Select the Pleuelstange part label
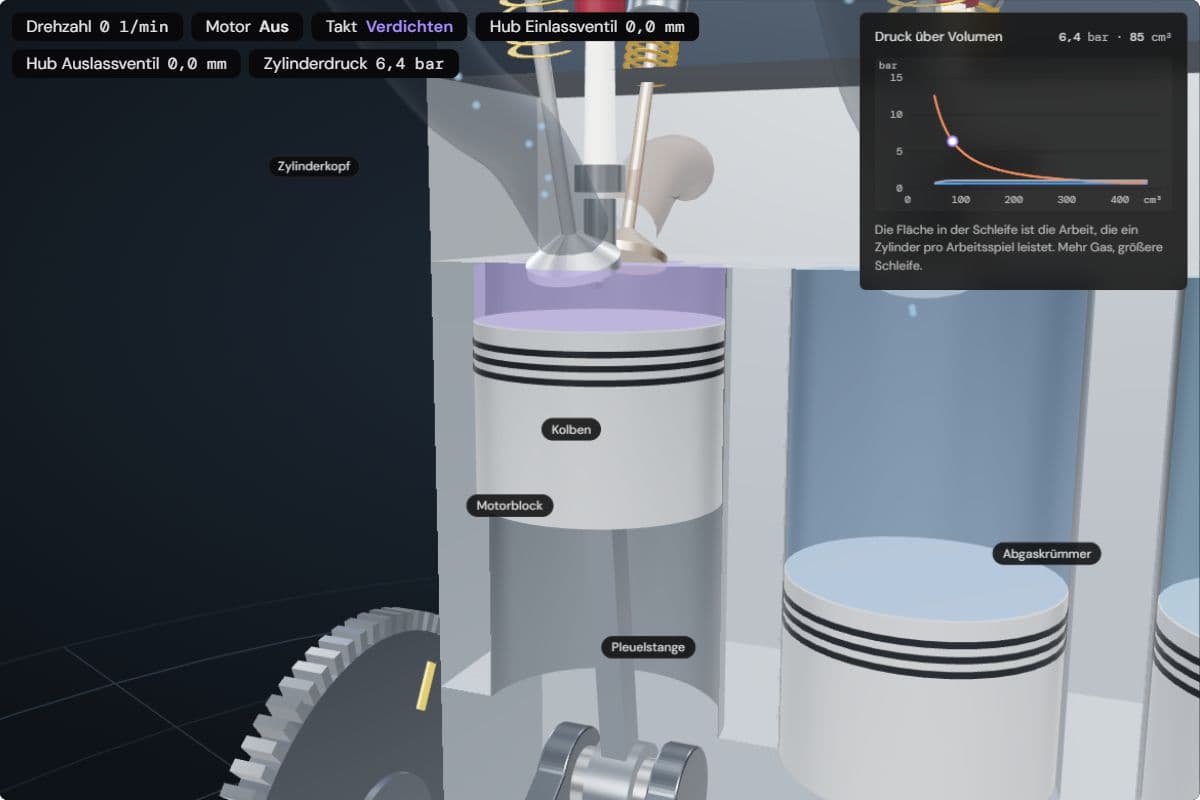This screenshot has height=800, width=1200. click(x=648, y=647)
